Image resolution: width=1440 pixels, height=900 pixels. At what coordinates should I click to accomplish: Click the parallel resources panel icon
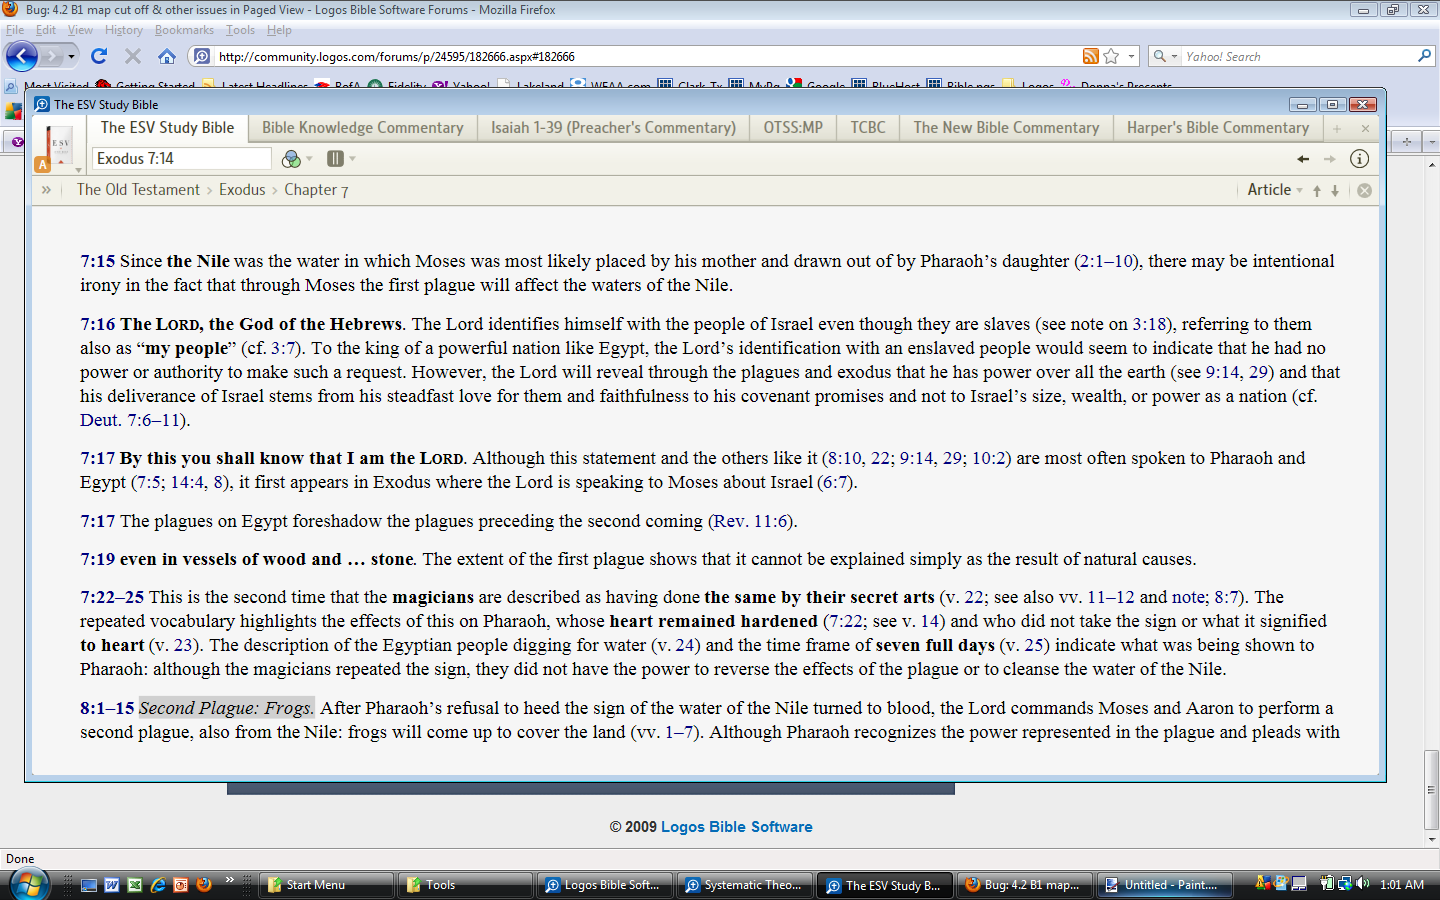pos(335,158)
